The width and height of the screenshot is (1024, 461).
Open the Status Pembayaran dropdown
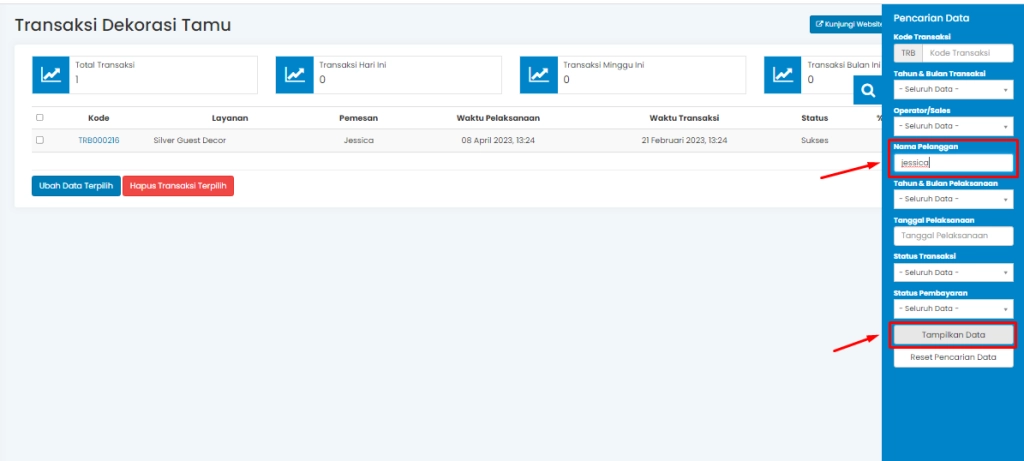[x=952, y=308]
